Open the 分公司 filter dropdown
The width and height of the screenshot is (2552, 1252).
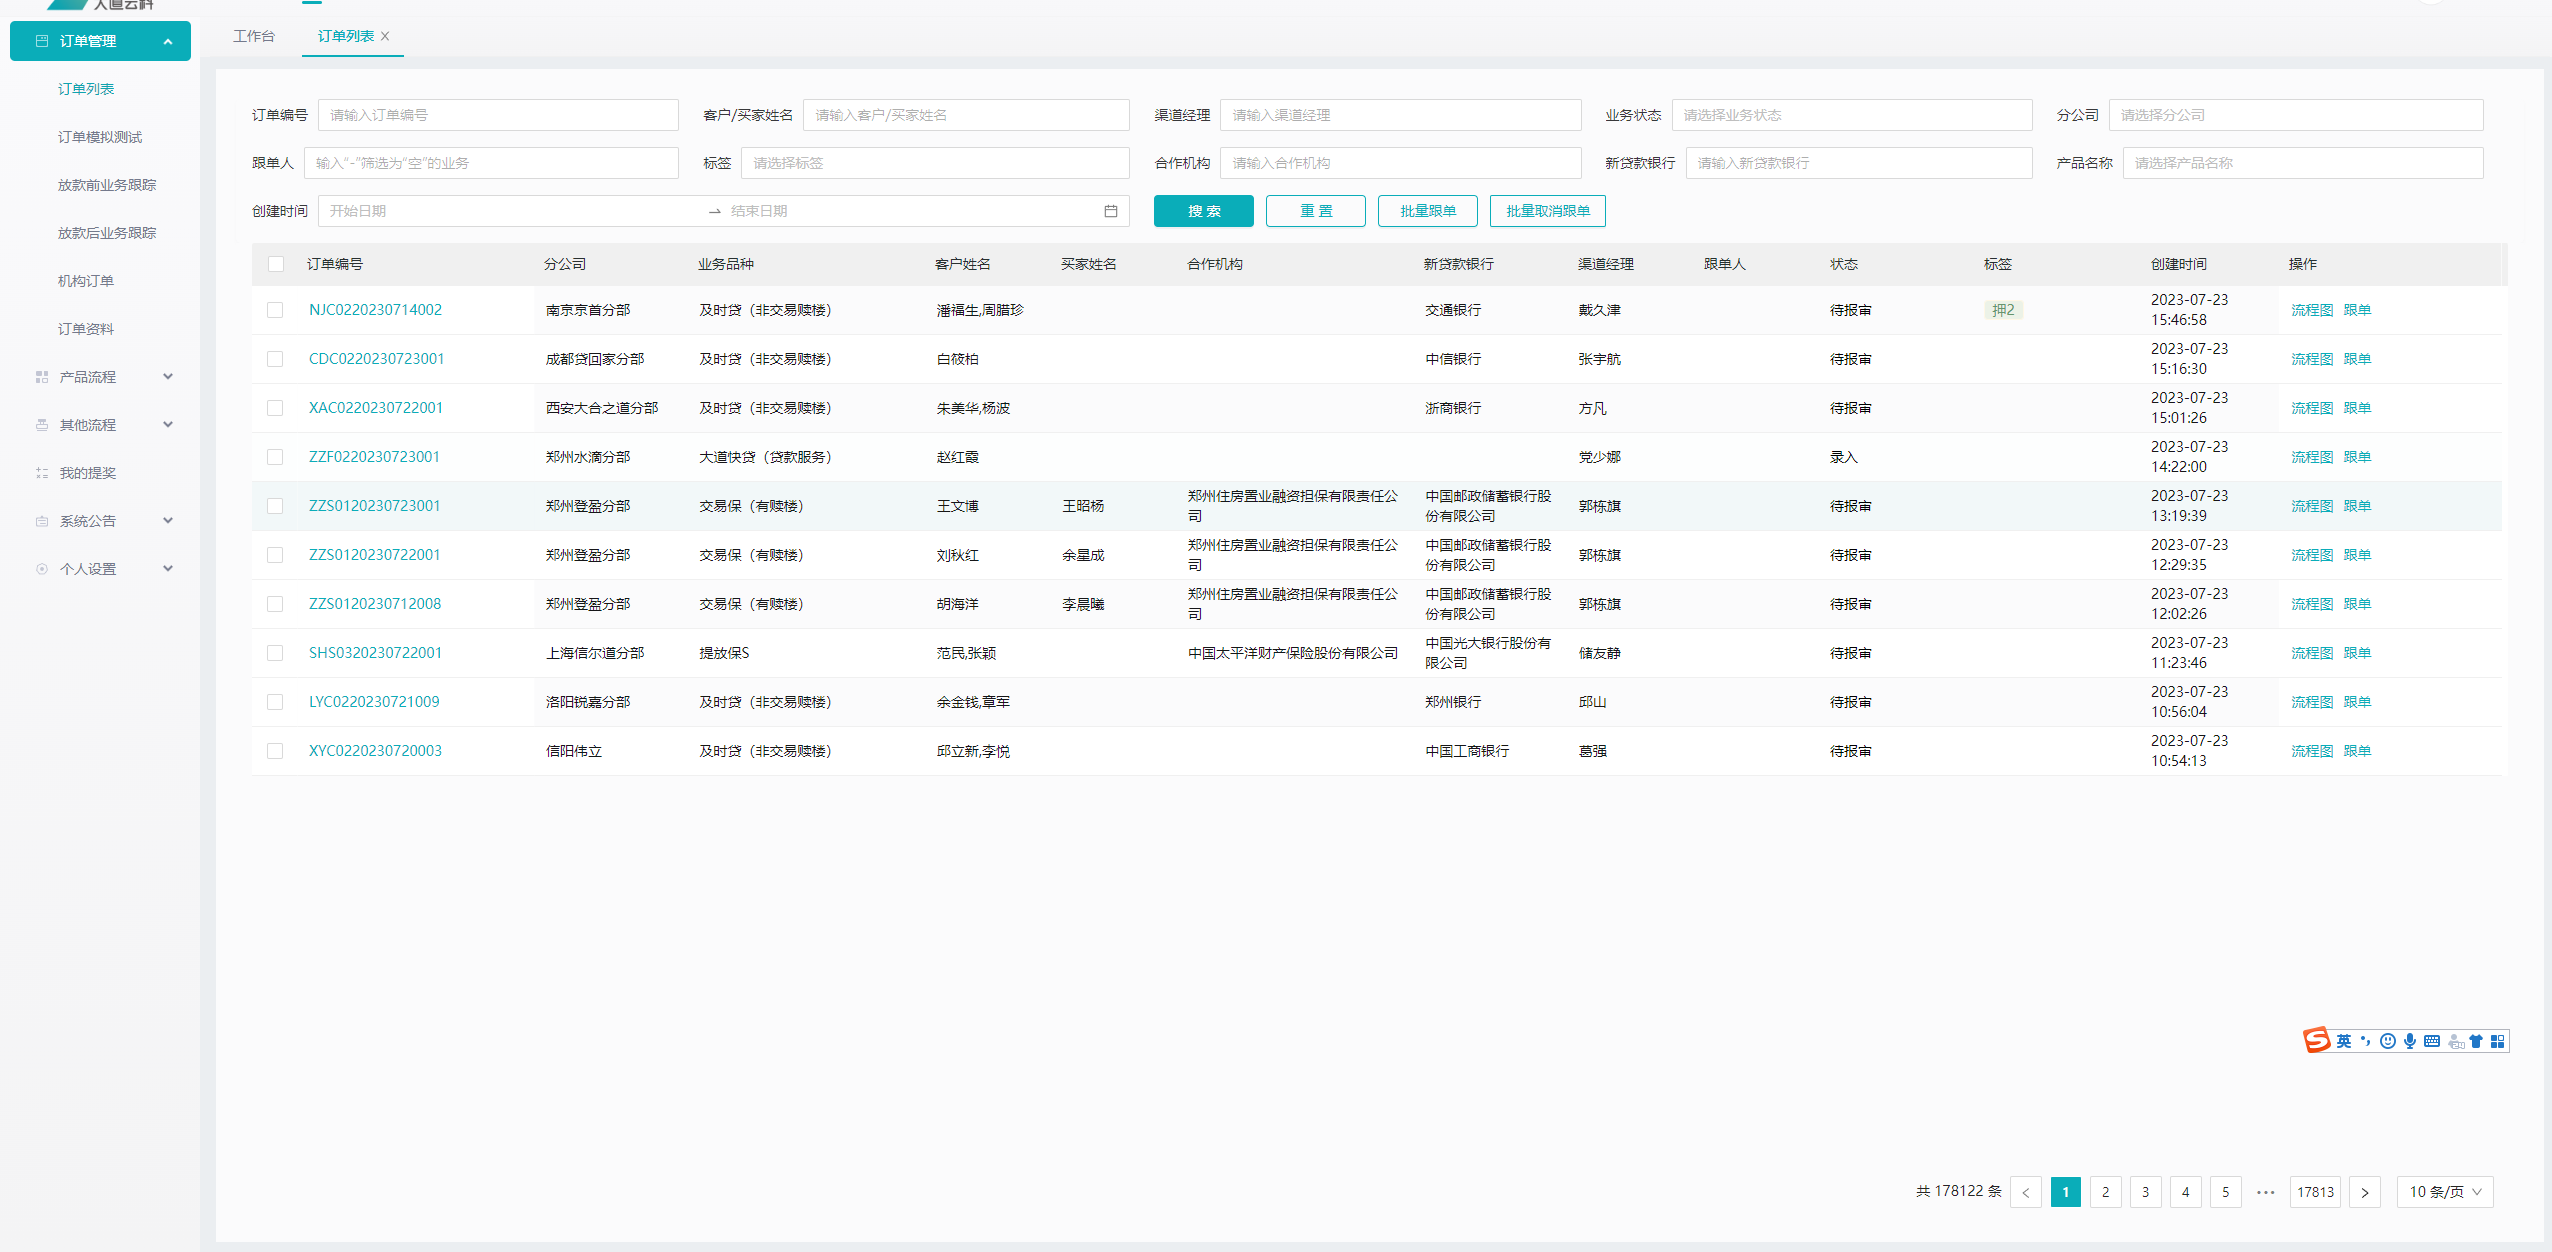[2295, 115]
